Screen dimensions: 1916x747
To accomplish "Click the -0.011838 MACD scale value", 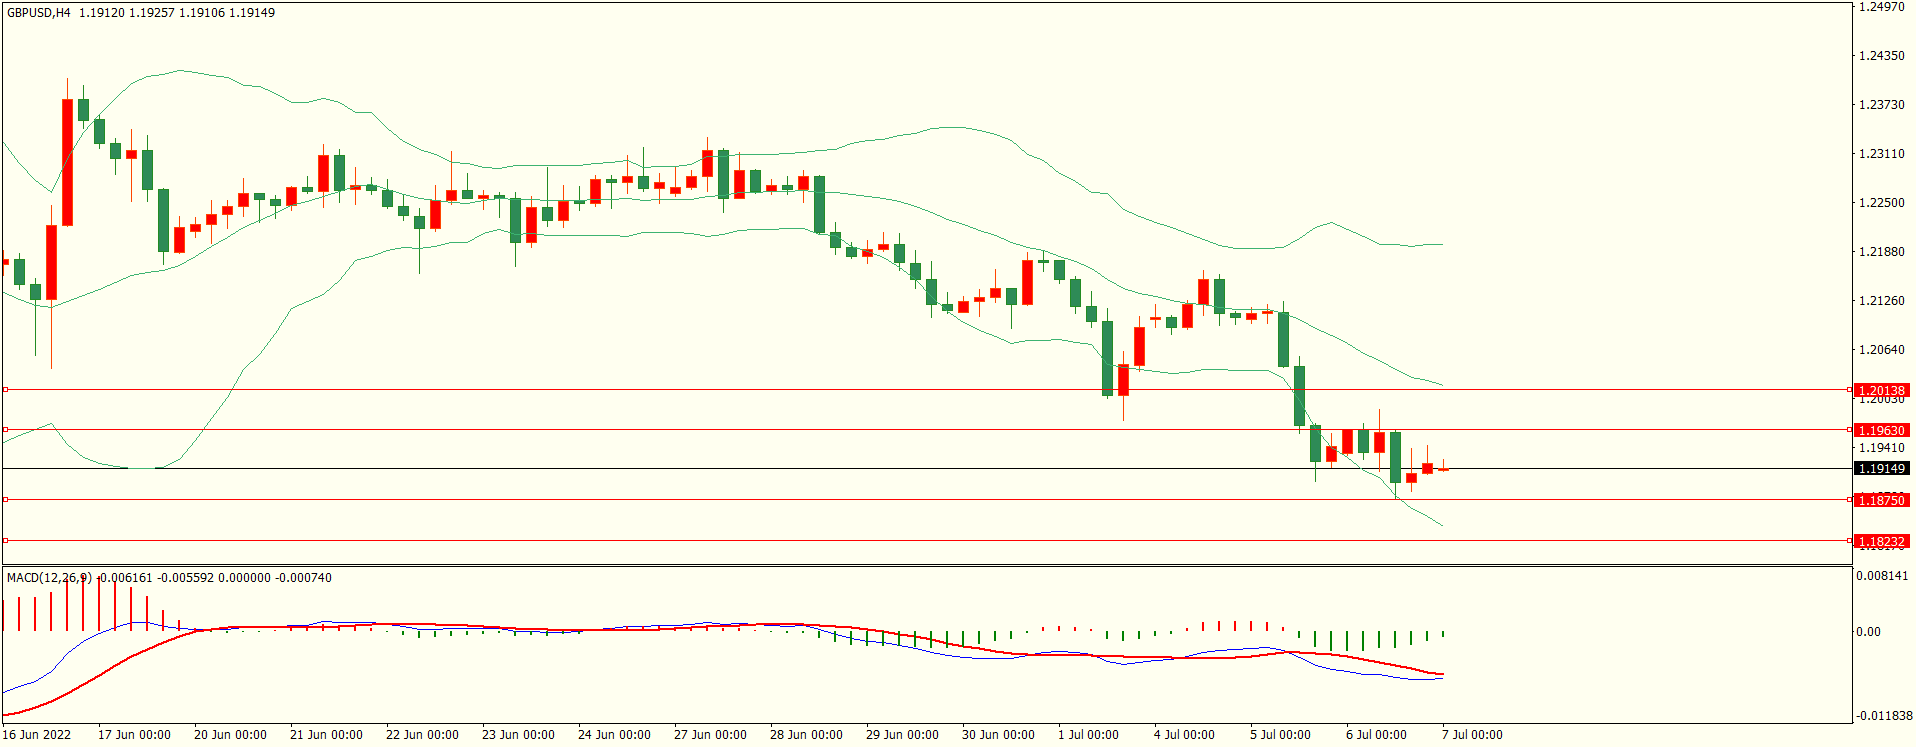I will (x=1884, y=716).
